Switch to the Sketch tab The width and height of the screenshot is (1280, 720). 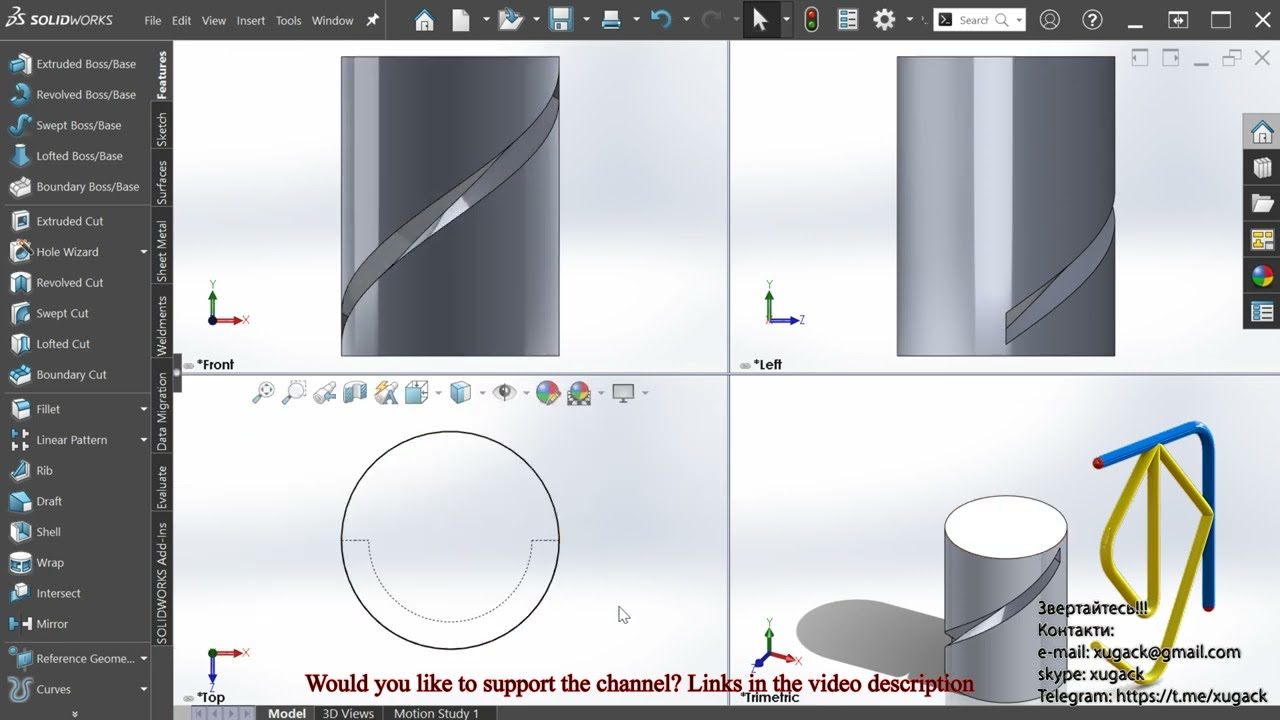click(162, 129)
